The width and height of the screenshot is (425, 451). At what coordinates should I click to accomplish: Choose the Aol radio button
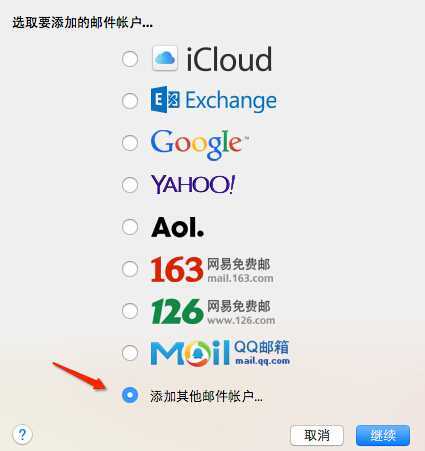click(x=130, y=227)
